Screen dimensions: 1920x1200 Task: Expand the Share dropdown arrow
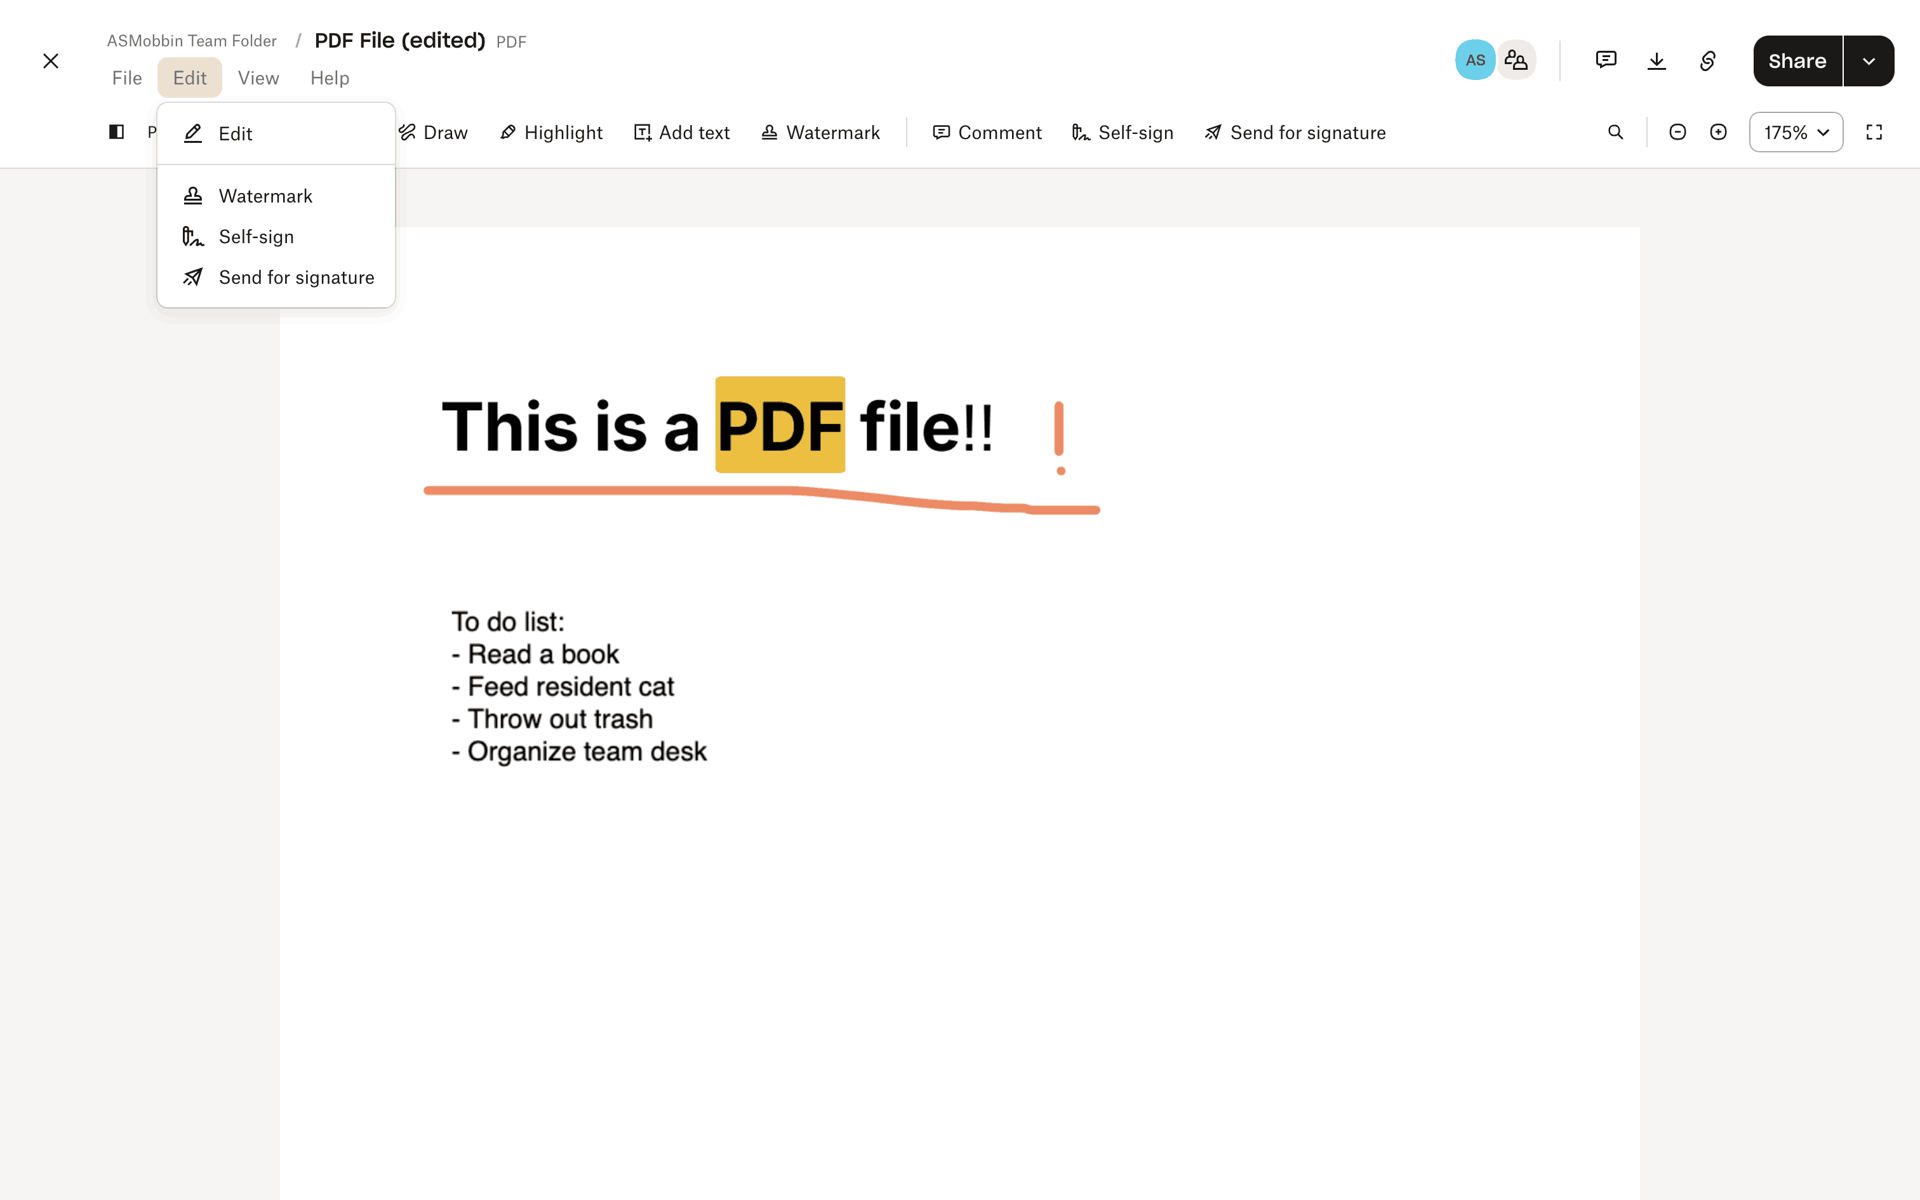coord(1869,61)
